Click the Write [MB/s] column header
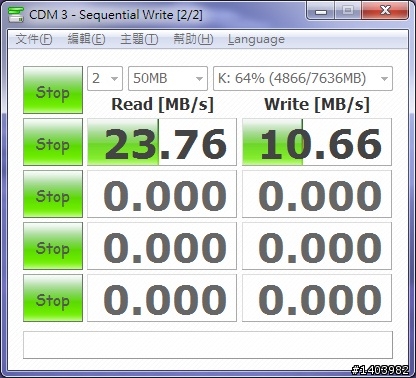The height and width of the screenshot is (378, 416). tap(317, 104)
